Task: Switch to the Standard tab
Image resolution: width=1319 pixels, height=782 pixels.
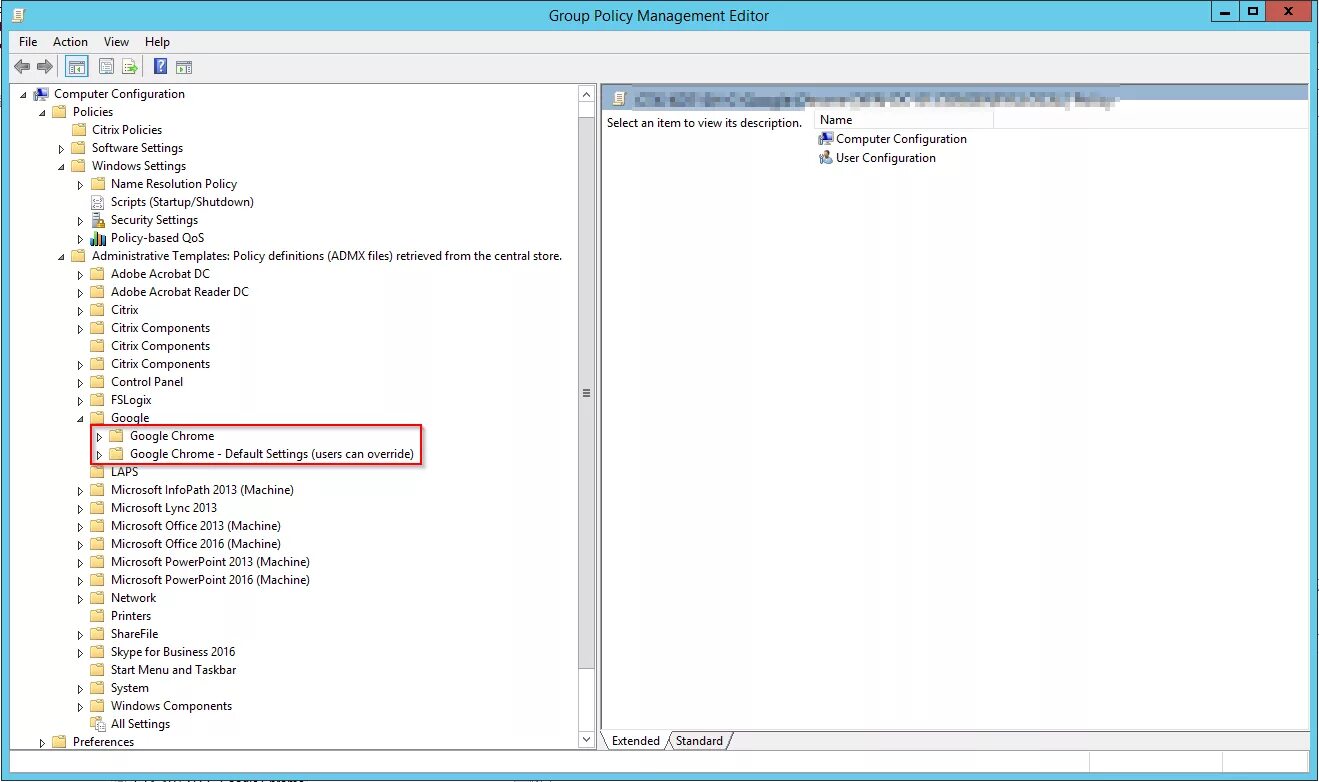Action: click(x=699, y=741)
